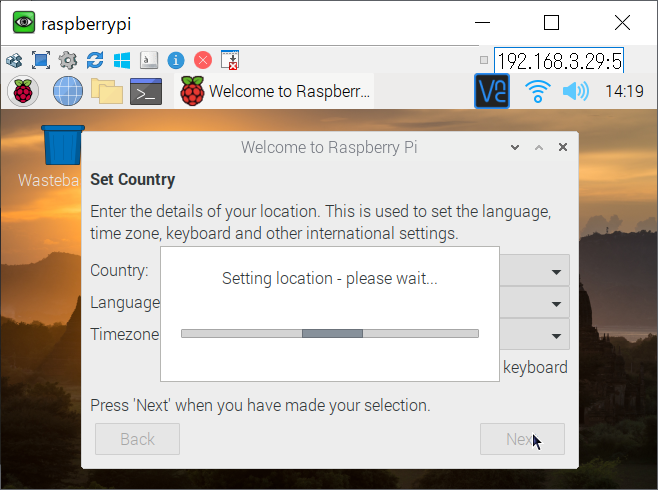This screenshot has width=658, height=490.
Task: Click the 14:19 panel clock
Action: 624,91
